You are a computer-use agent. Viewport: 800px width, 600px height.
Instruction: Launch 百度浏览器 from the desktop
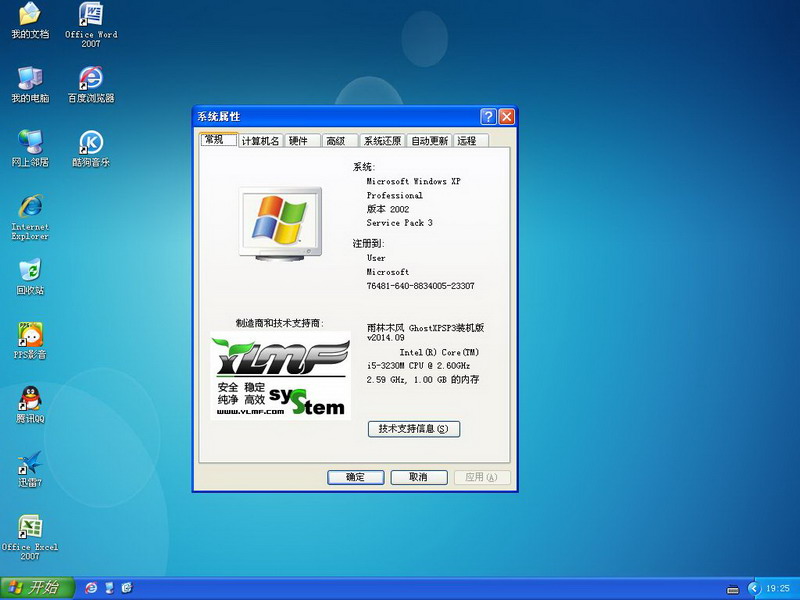point(91,84)
